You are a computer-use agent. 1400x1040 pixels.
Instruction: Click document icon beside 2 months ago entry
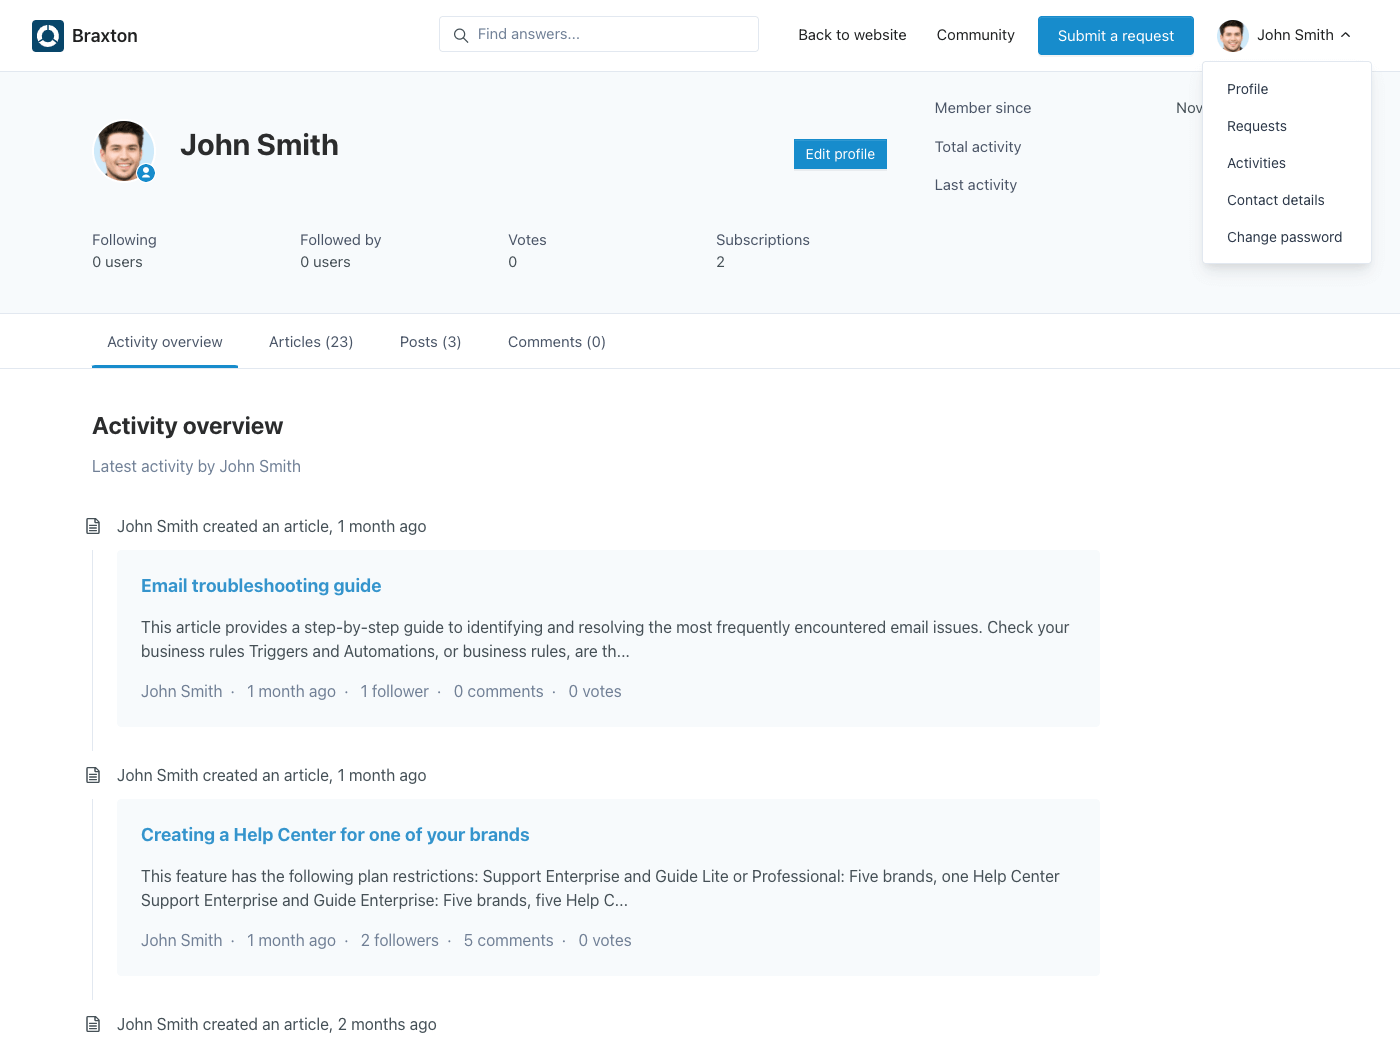(93, 1024)
